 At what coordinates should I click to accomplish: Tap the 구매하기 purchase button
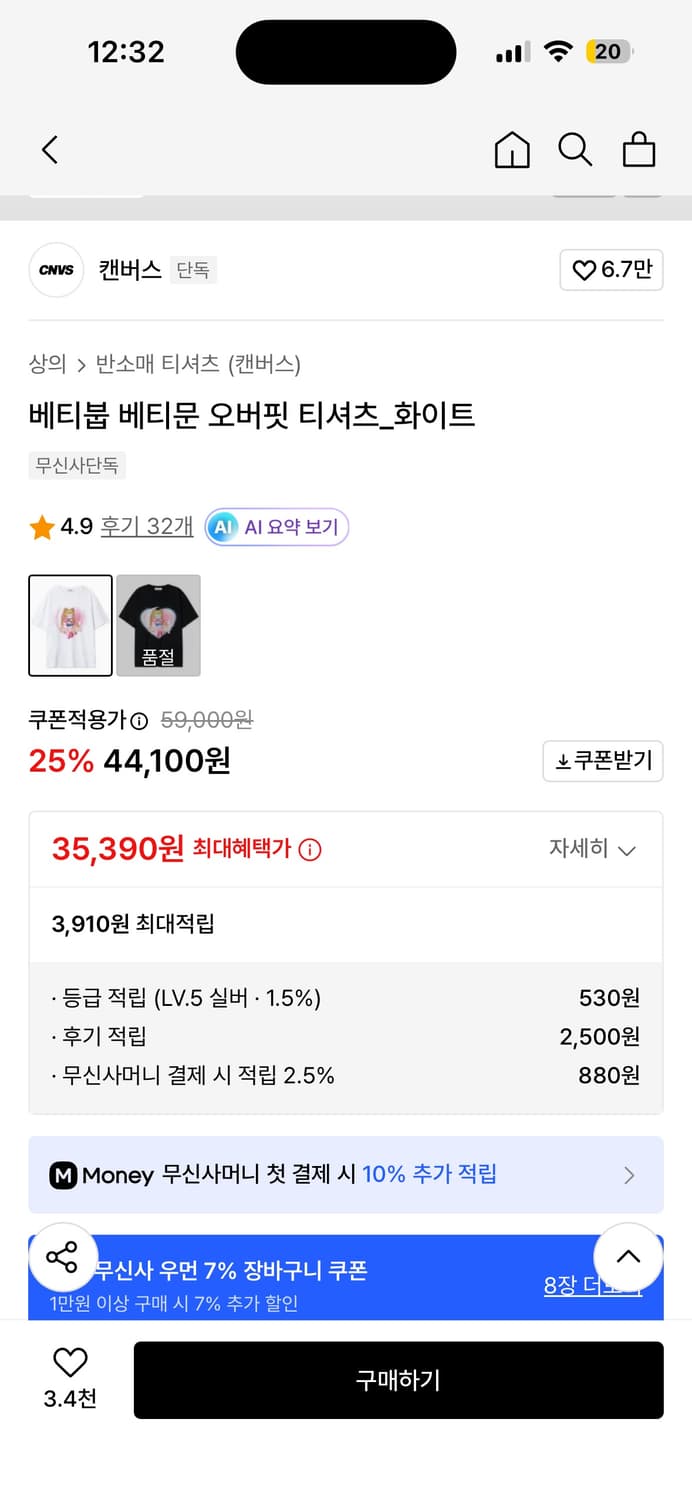pyautogui.click(x=398, y=1380)
